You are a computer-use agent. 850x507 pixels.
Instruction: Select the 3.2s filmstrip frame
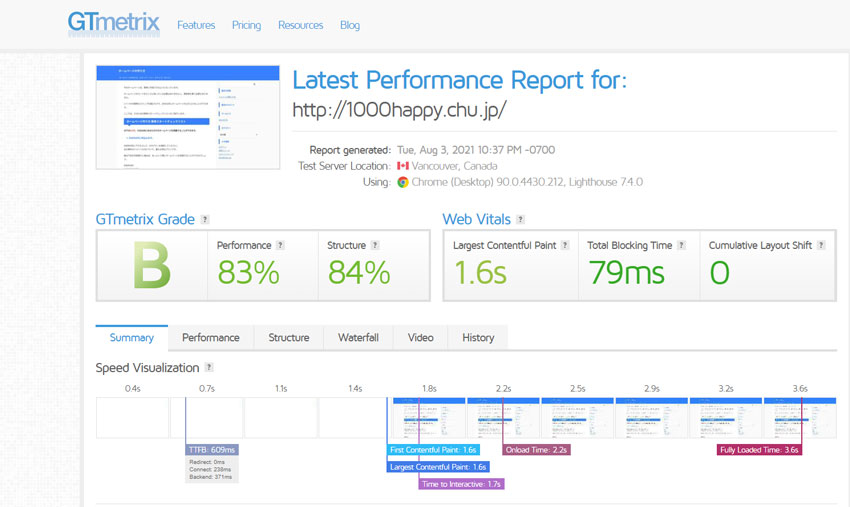click(x=726, y=418)
